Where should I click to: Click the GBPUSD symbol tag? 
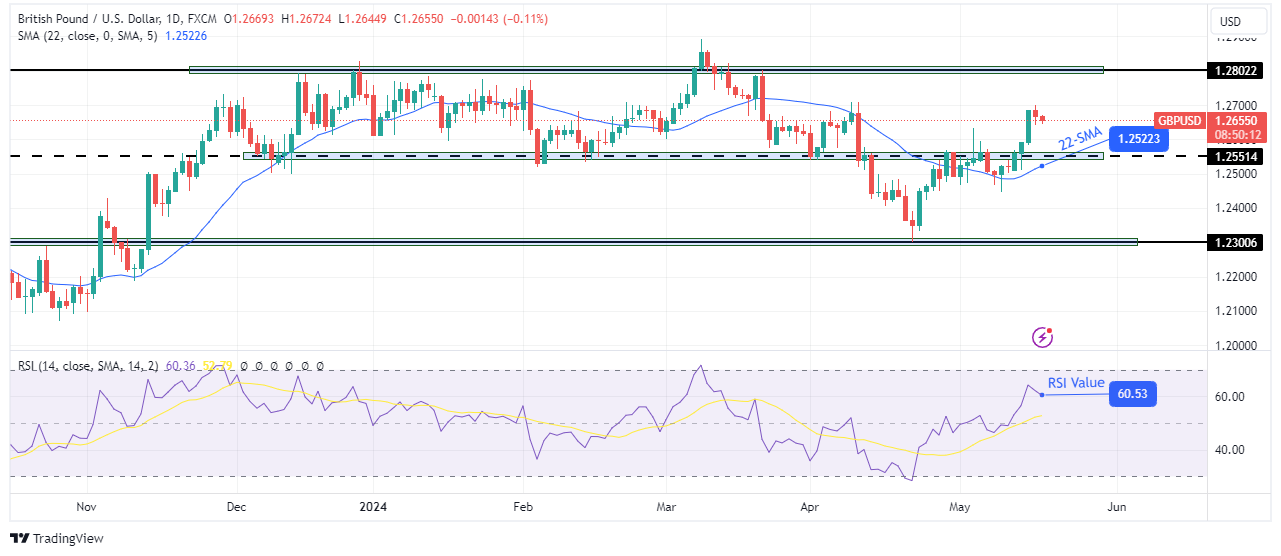click(1178, 118)
